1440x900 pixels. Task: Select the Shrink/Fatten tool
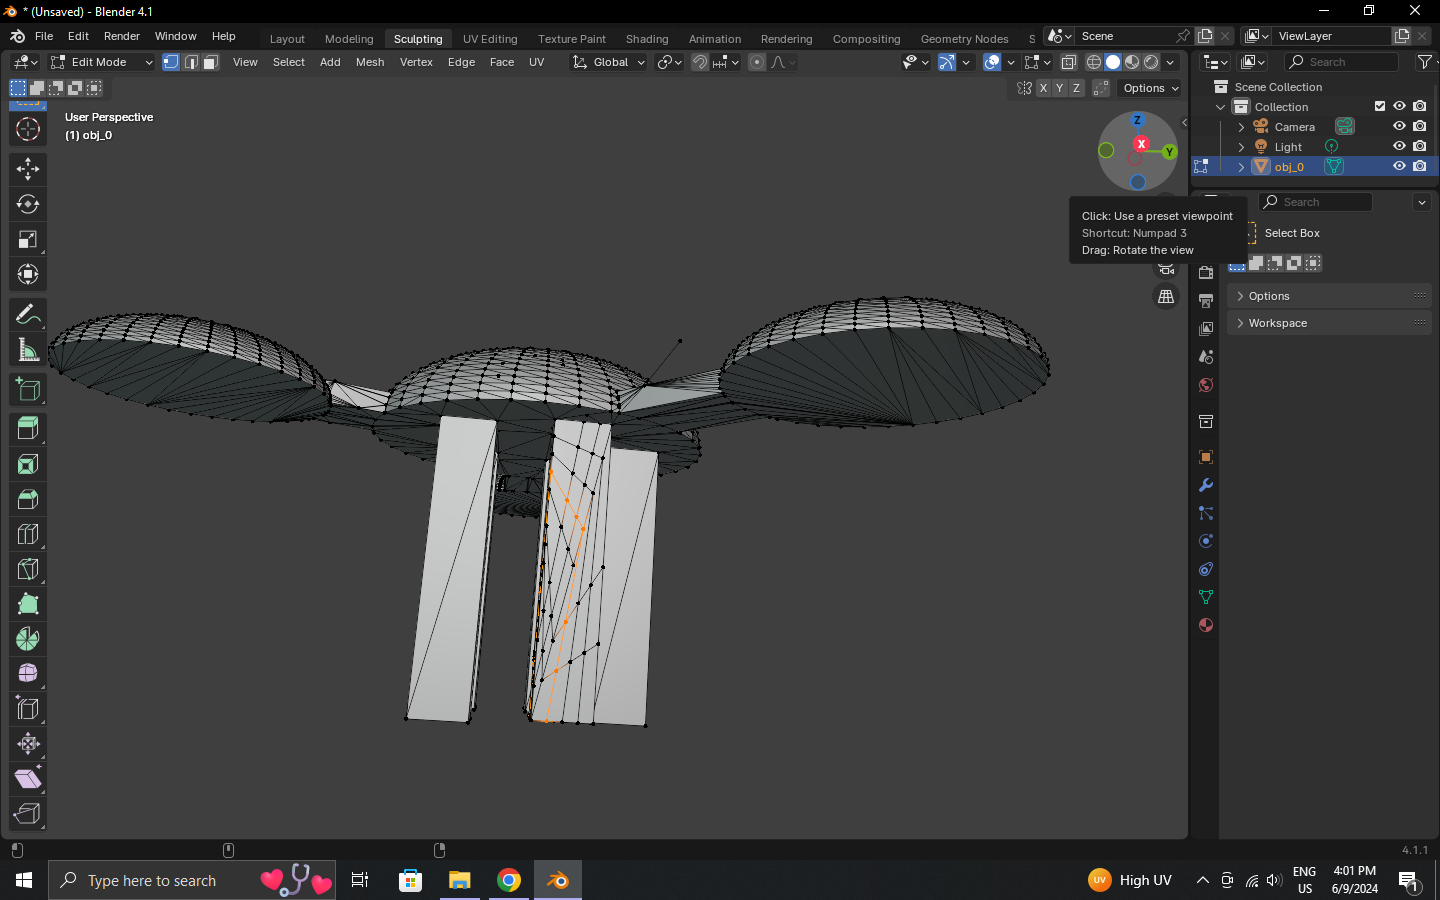[x=28, y=743]
